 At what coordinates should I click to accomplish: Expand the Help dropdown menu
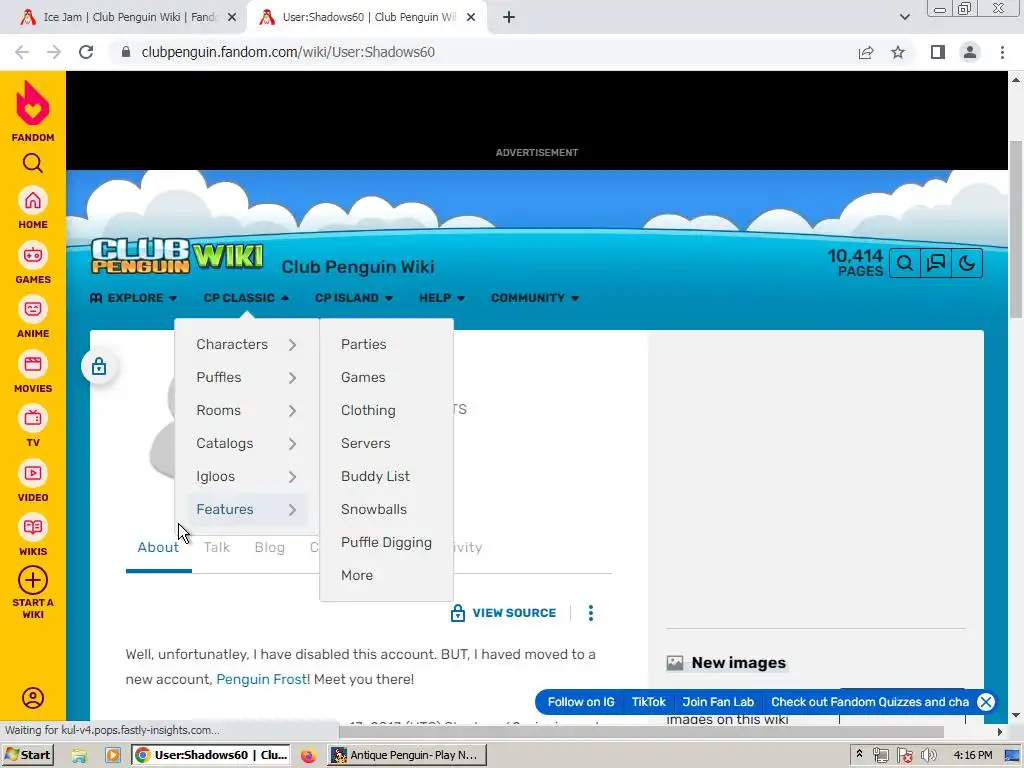point(441,298)
